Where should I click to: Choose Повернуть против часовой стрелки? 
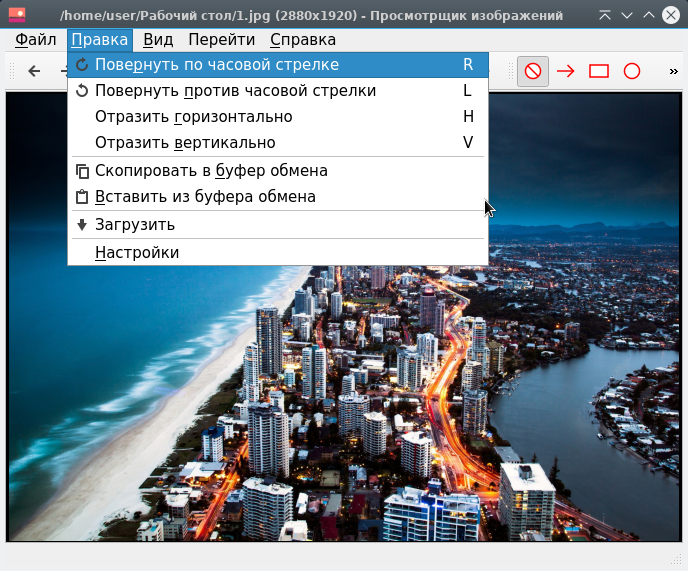click(235, 91)
